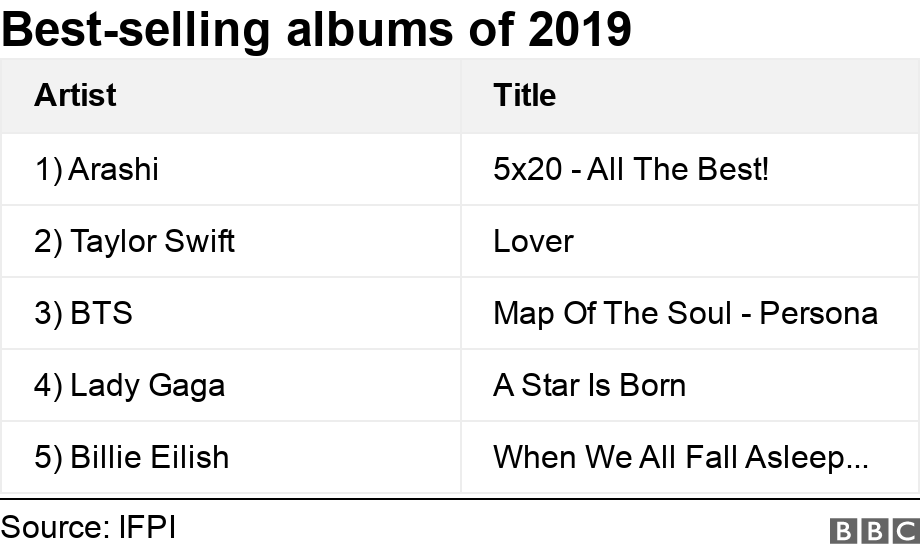The image size is (920, 554).
Task: Select the Lady Gaga artist cell
Action: coord(129,385)
